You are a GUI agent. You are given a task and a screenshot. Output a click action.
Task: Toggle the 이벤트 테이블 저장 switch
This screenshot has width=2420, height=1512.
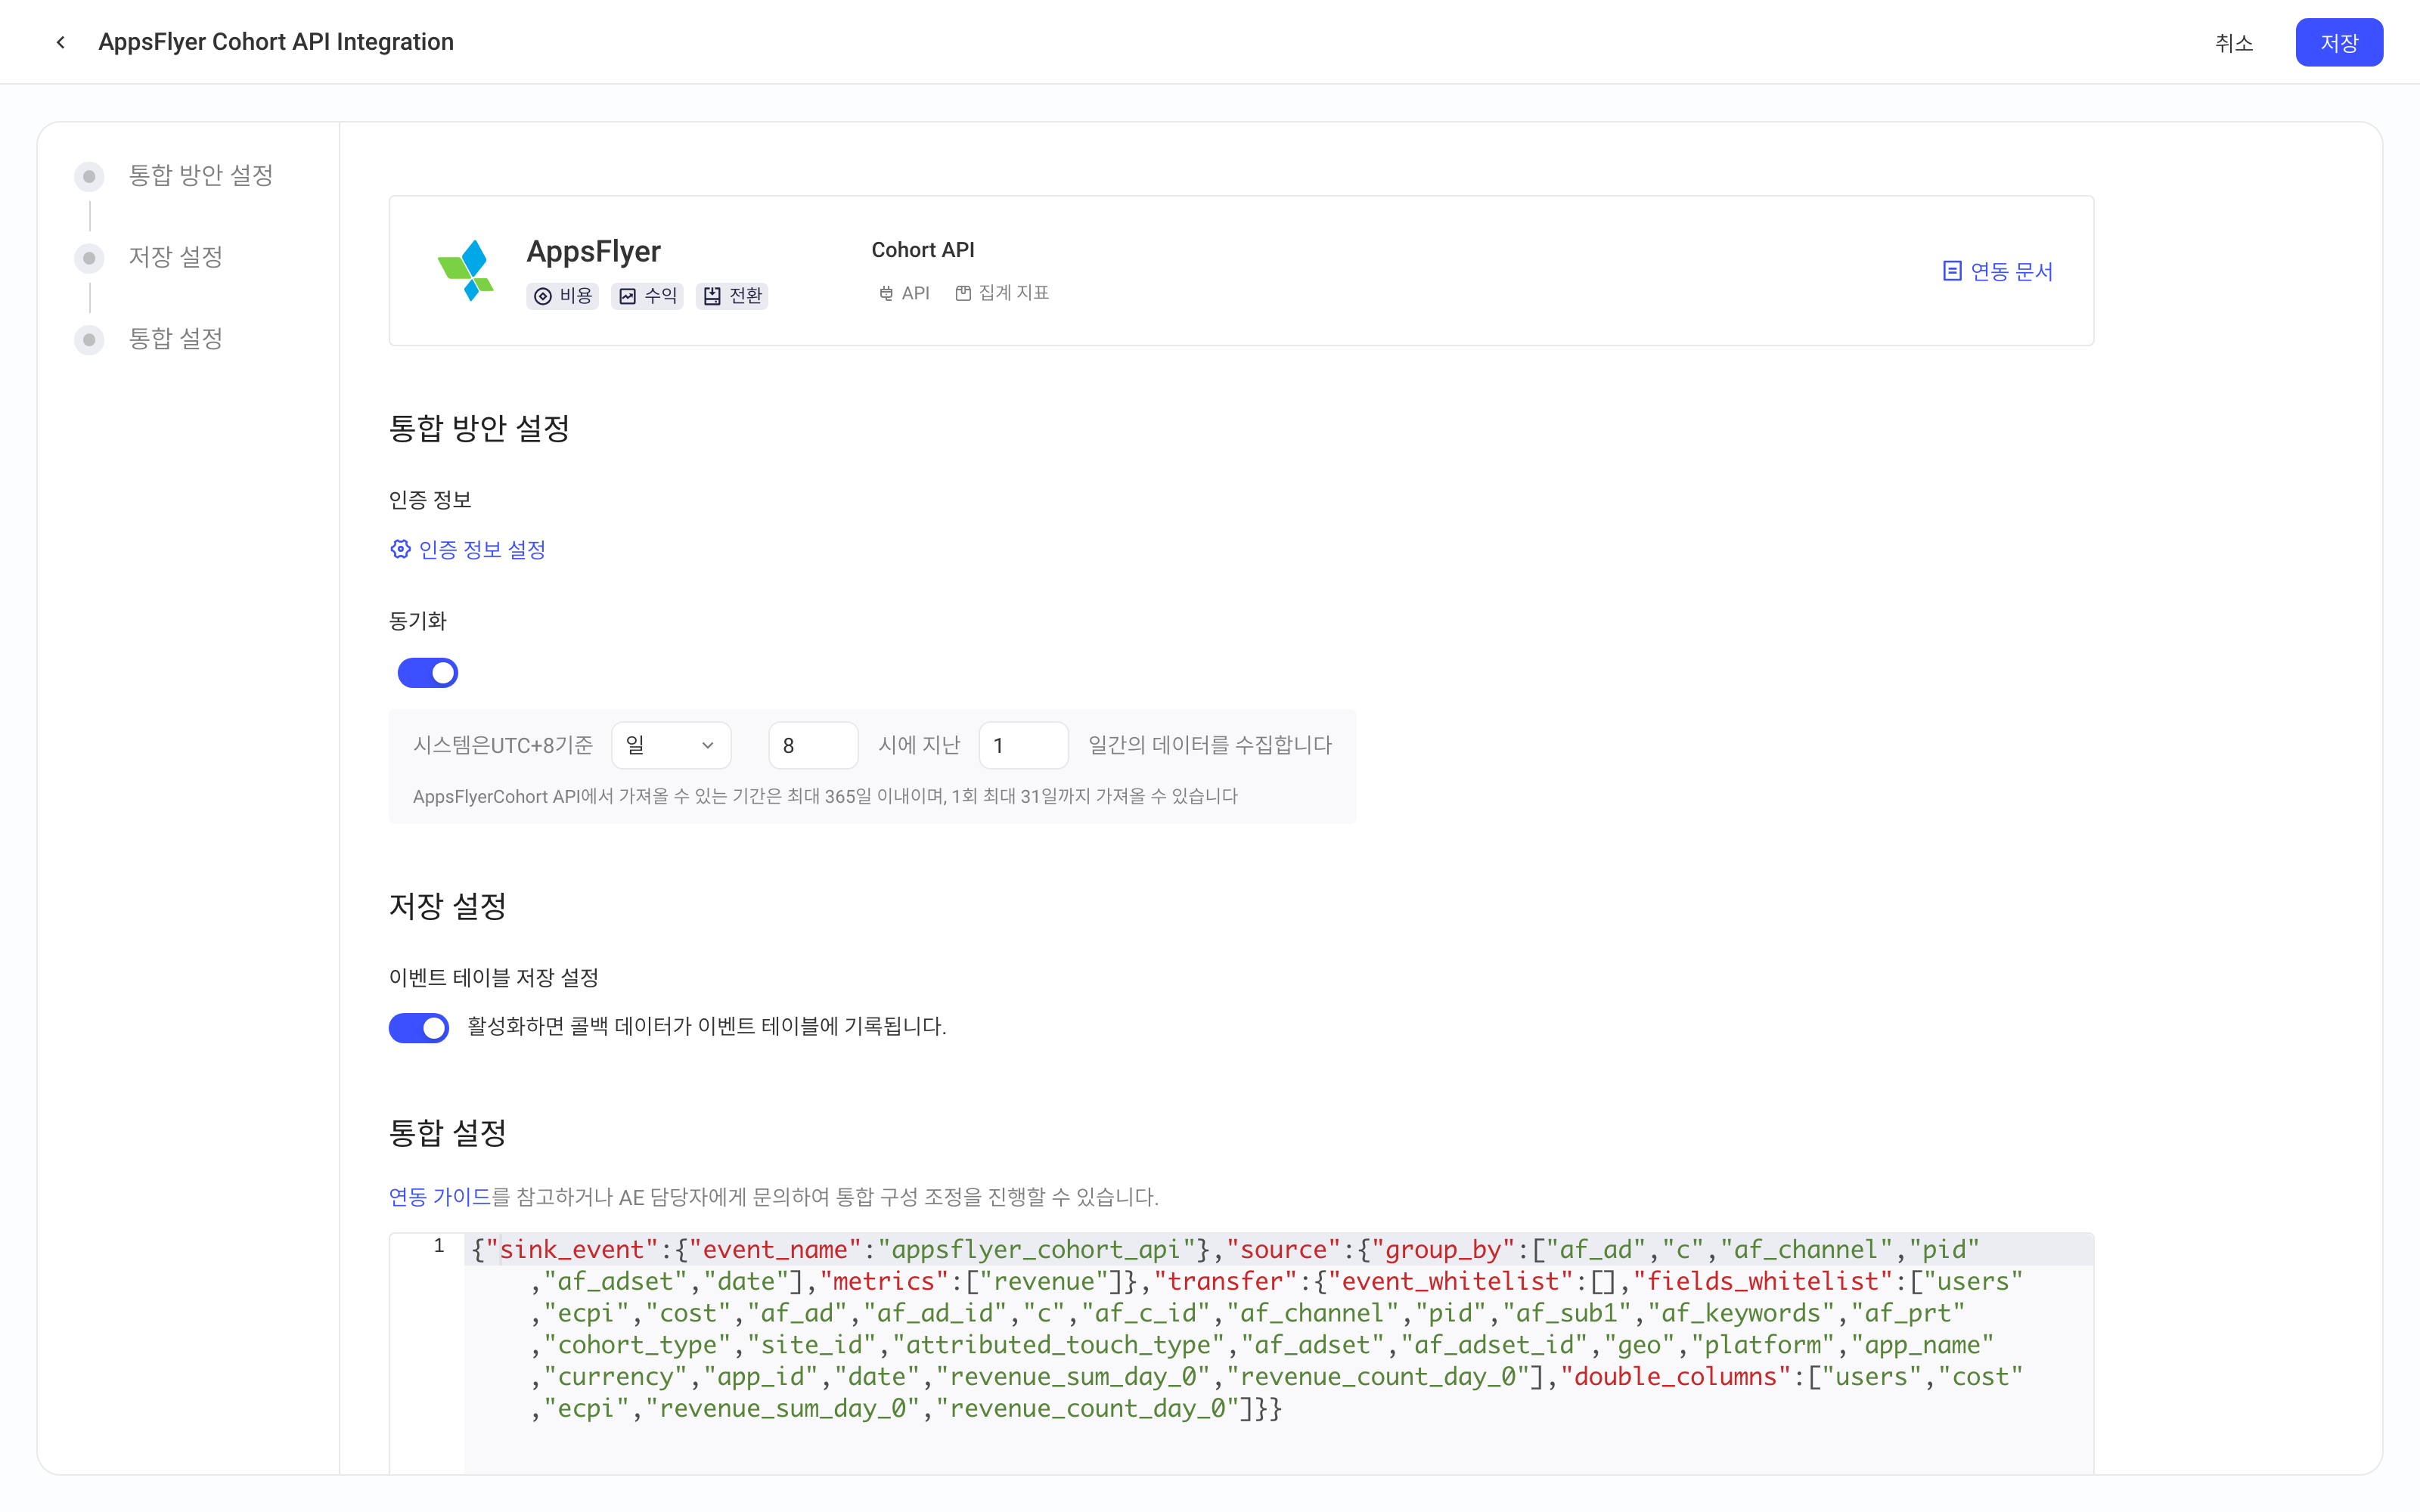[419, 1027]
